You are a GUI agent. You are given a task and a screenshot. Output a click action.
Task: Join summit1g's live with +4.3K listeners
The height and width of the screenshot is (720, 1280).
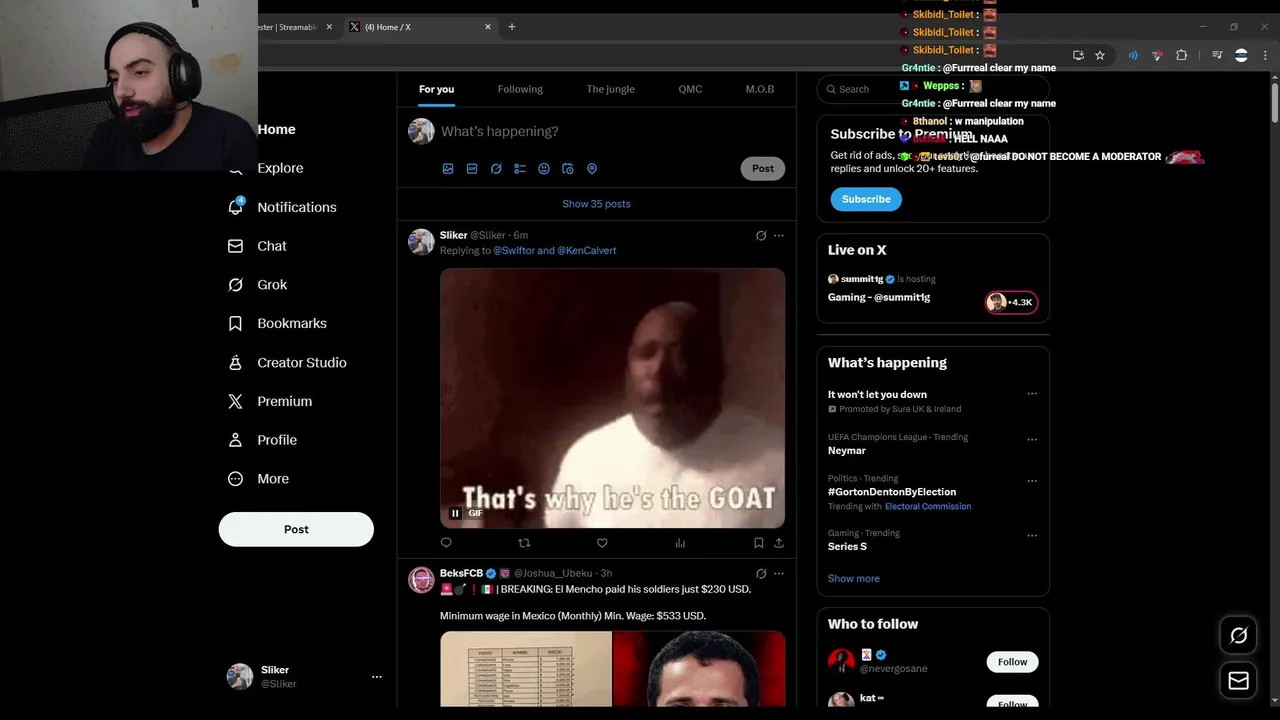pyautogui.click(x=1012, y=302)
